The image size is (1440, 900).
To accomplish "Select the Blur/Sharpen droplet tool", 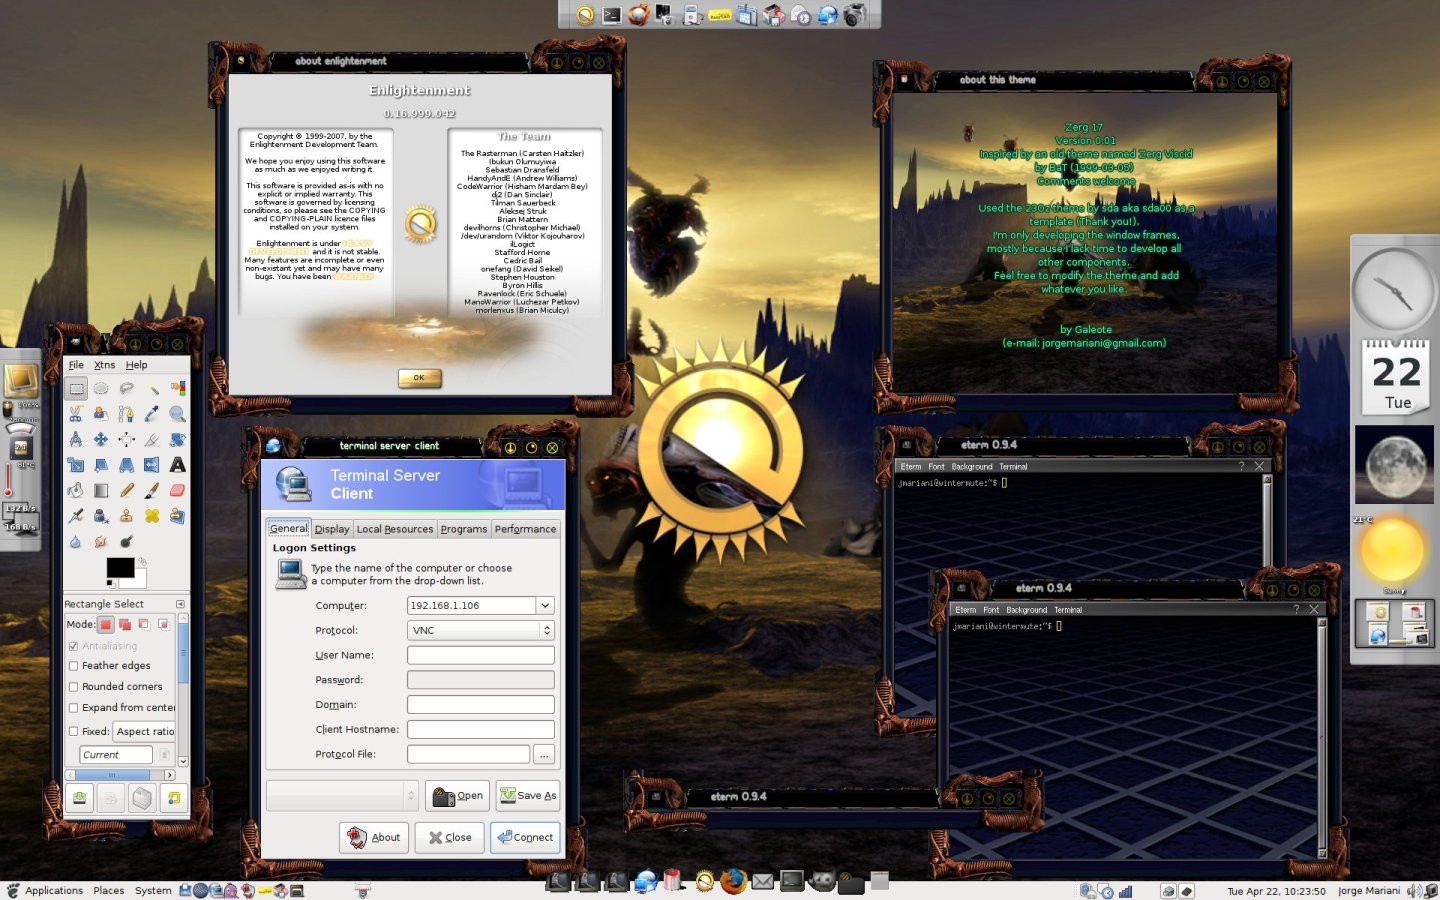I will coord(76,541).
